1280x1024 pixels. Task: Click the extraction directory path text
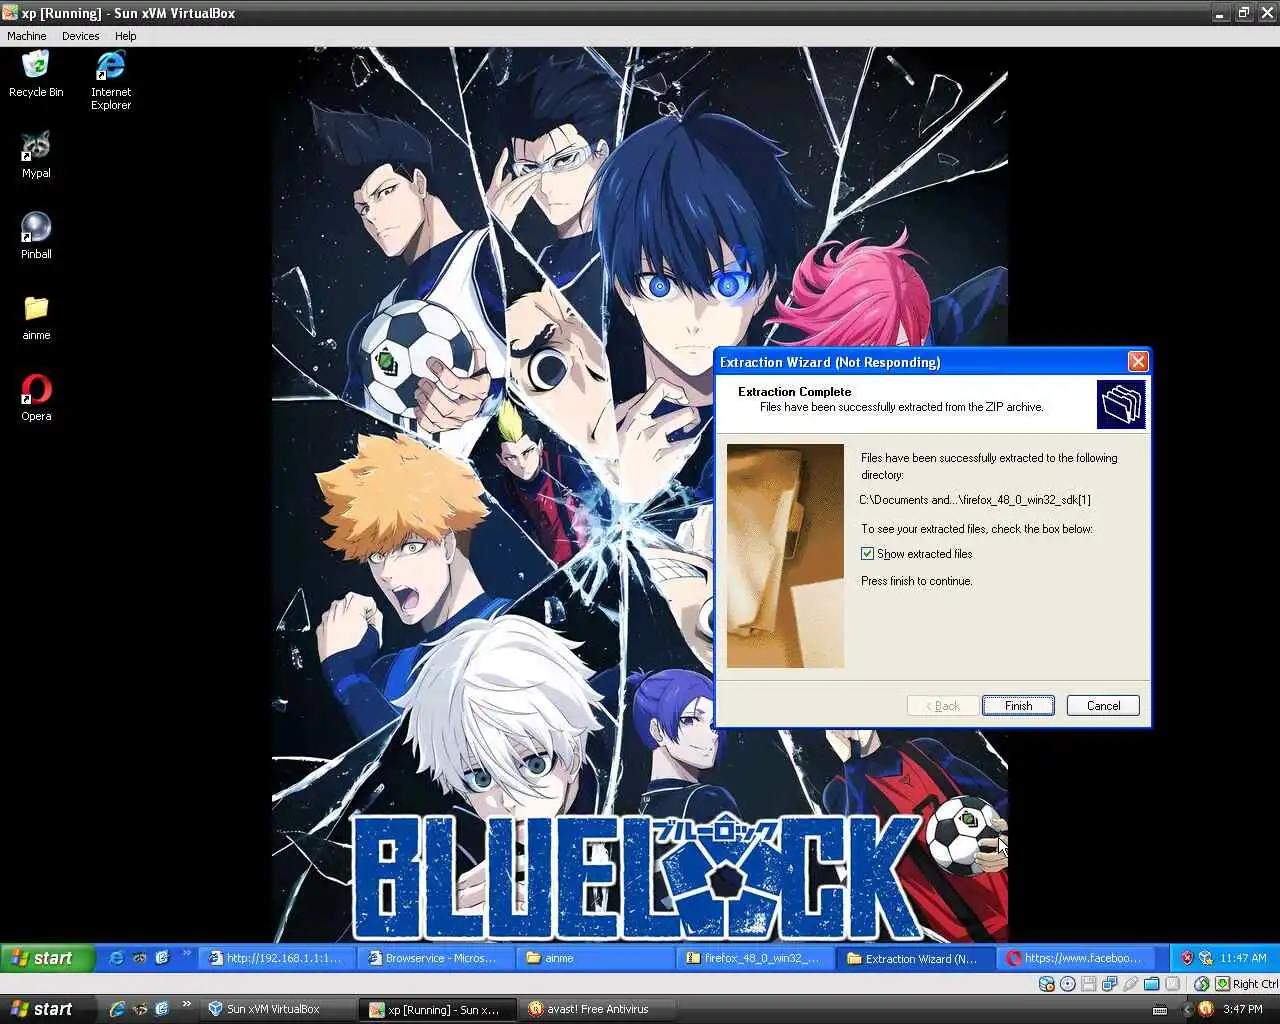coord(975,500)
